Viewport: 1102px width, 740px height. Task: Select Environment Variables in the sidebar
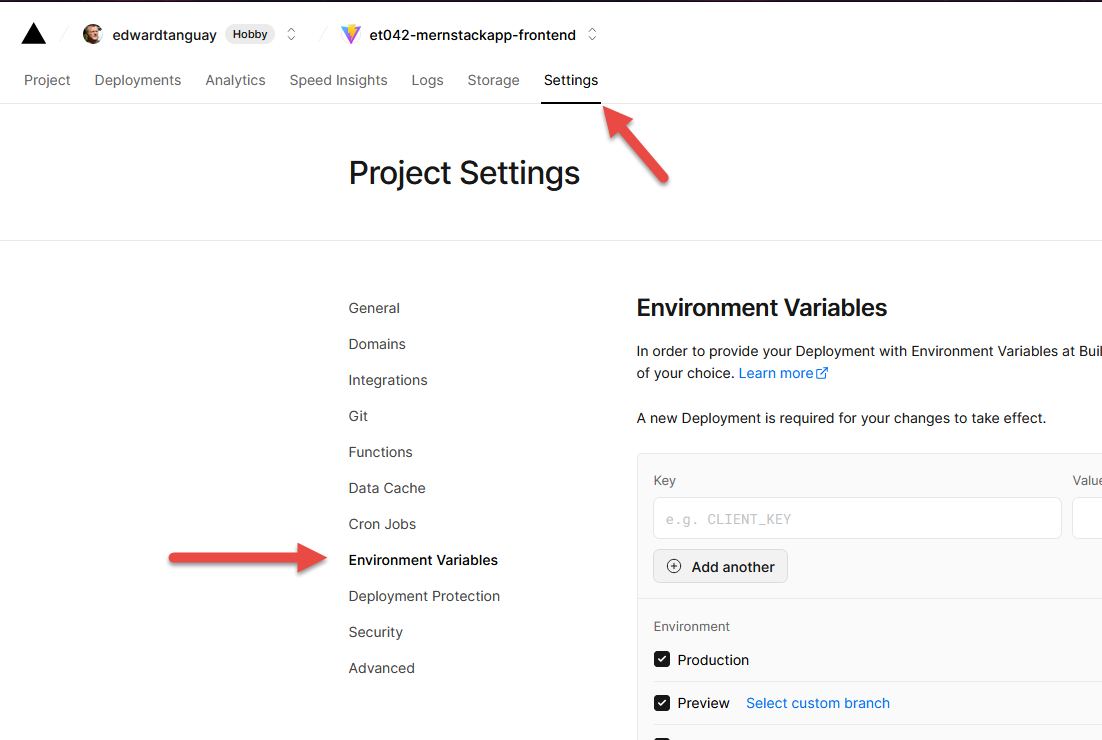pos(423,560)
